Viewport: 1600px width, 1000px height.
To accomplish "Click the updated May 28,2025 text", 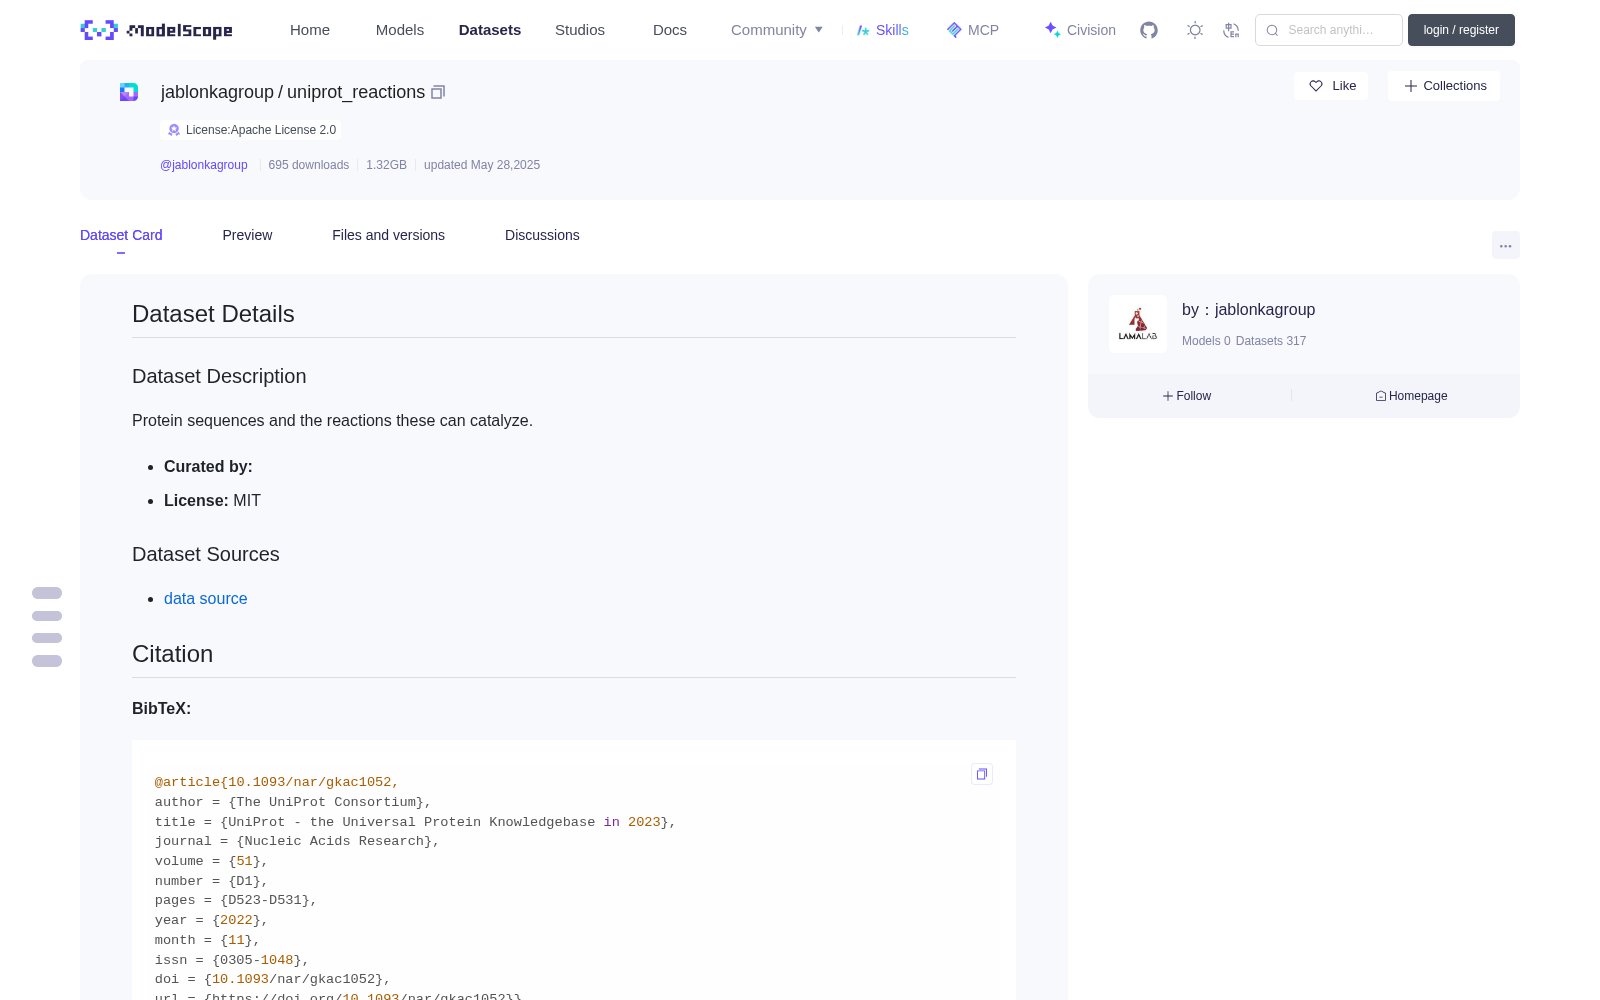I will (482, 165).
